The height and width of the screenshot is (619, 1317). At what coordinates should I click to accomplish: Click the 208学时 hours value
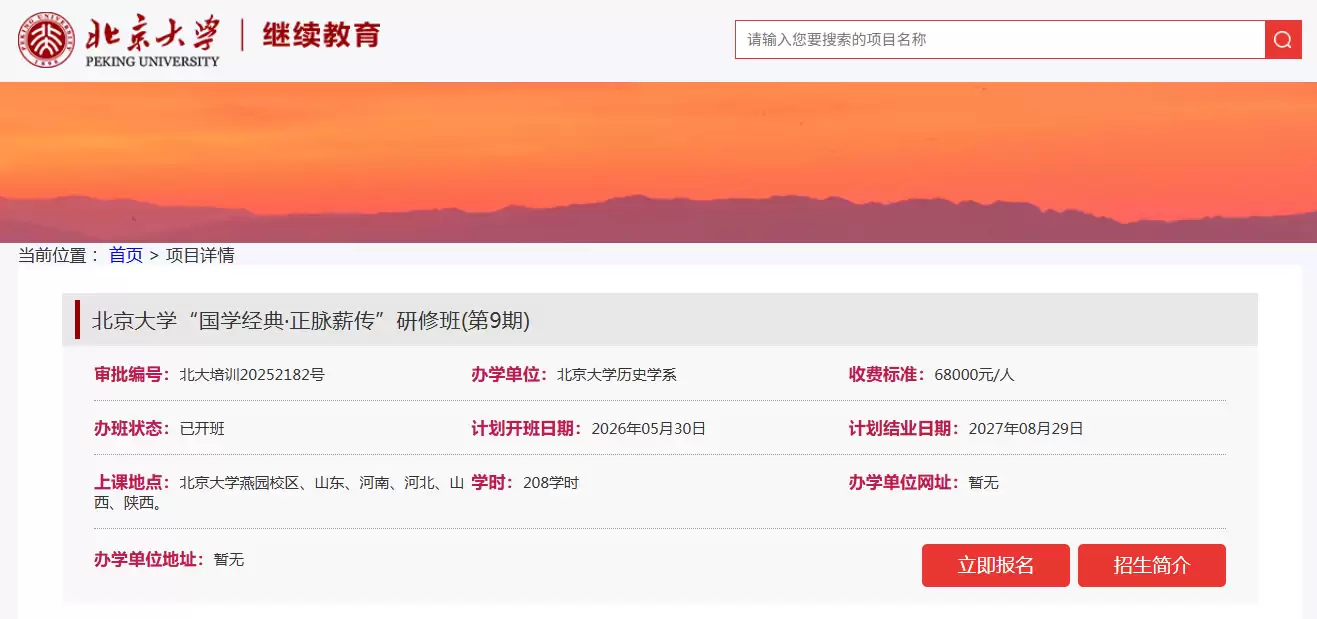pyautogui.click(x=551, y=483)
